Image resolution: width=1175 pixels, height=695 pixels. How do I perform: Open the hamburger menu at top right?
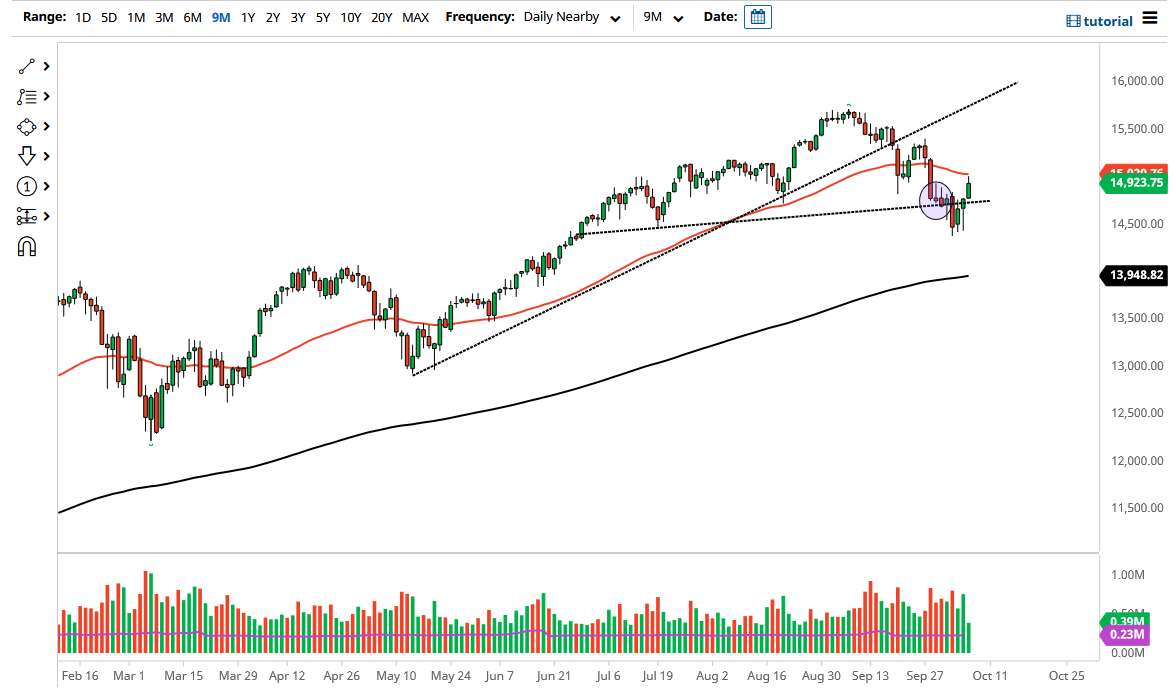coord(1152,16)
